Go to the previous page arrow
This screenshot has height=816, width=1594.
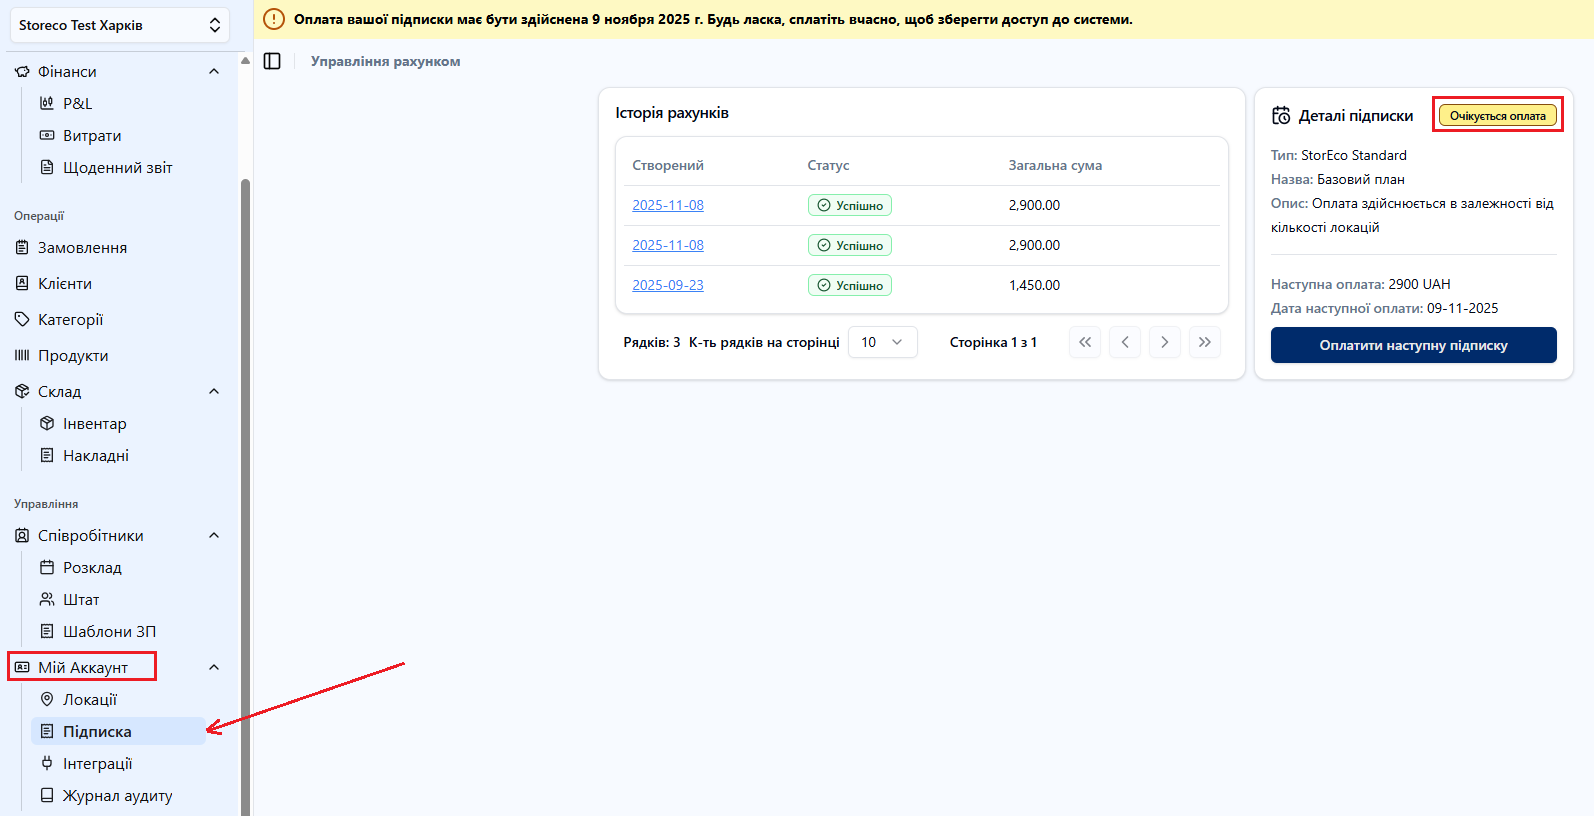(x=1125, y=342)
